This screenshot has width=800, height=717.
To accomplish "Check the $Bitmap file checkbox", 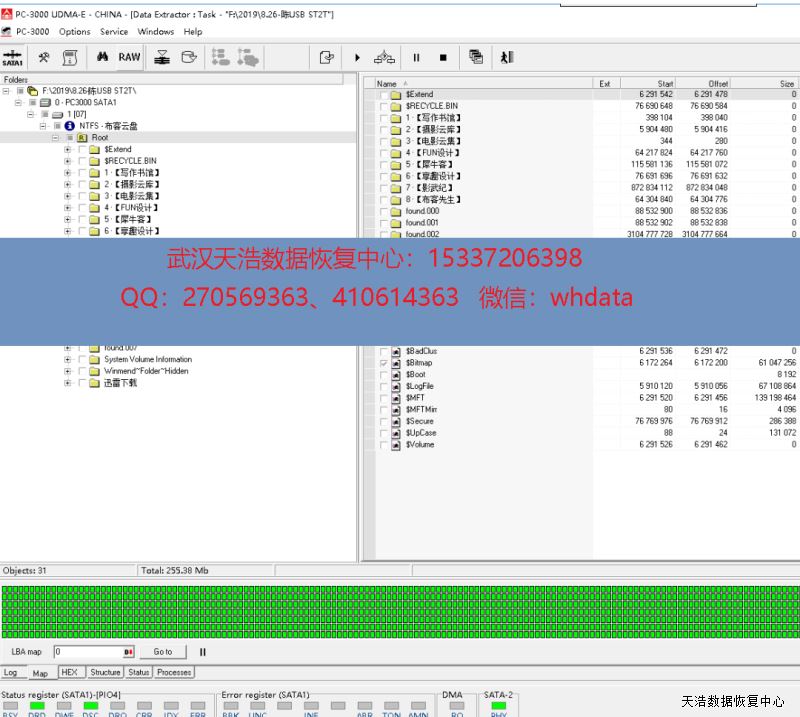I will (383, 363).
